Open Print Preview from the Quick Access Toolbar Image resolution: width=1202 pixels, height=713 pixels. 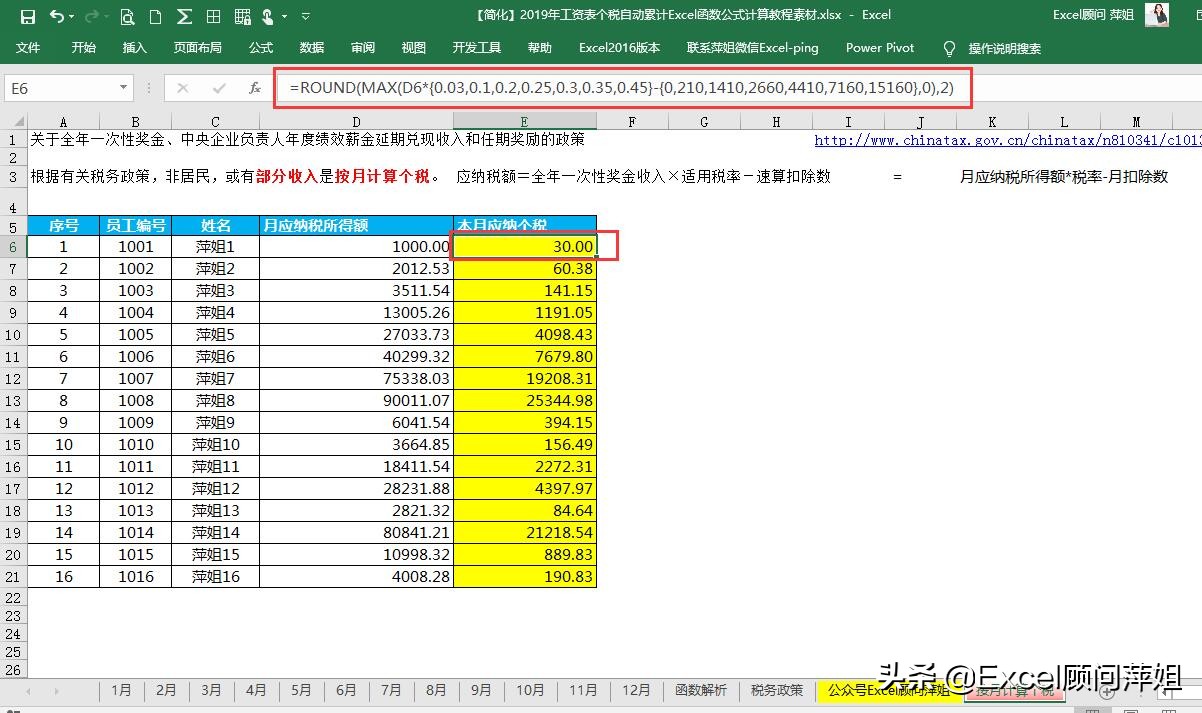click(x=127, y=15)
